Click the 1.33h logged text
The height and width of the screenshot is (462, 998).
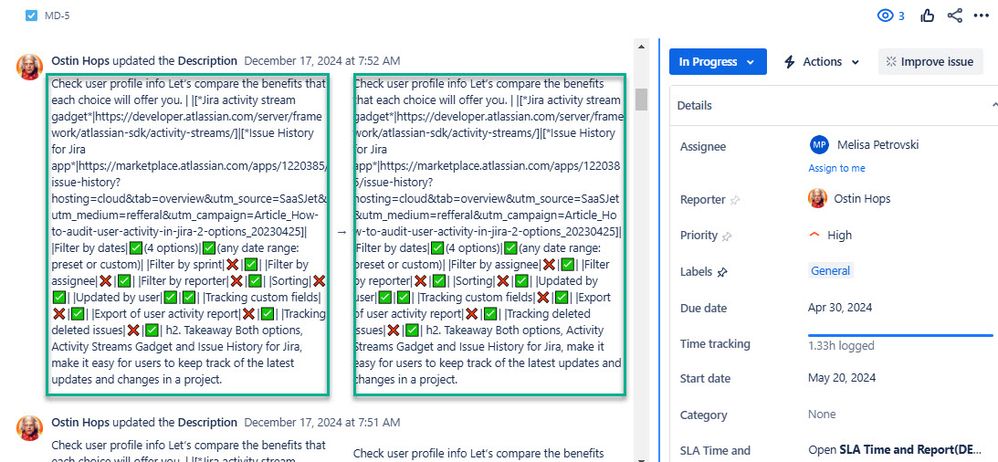coord(841,346)
